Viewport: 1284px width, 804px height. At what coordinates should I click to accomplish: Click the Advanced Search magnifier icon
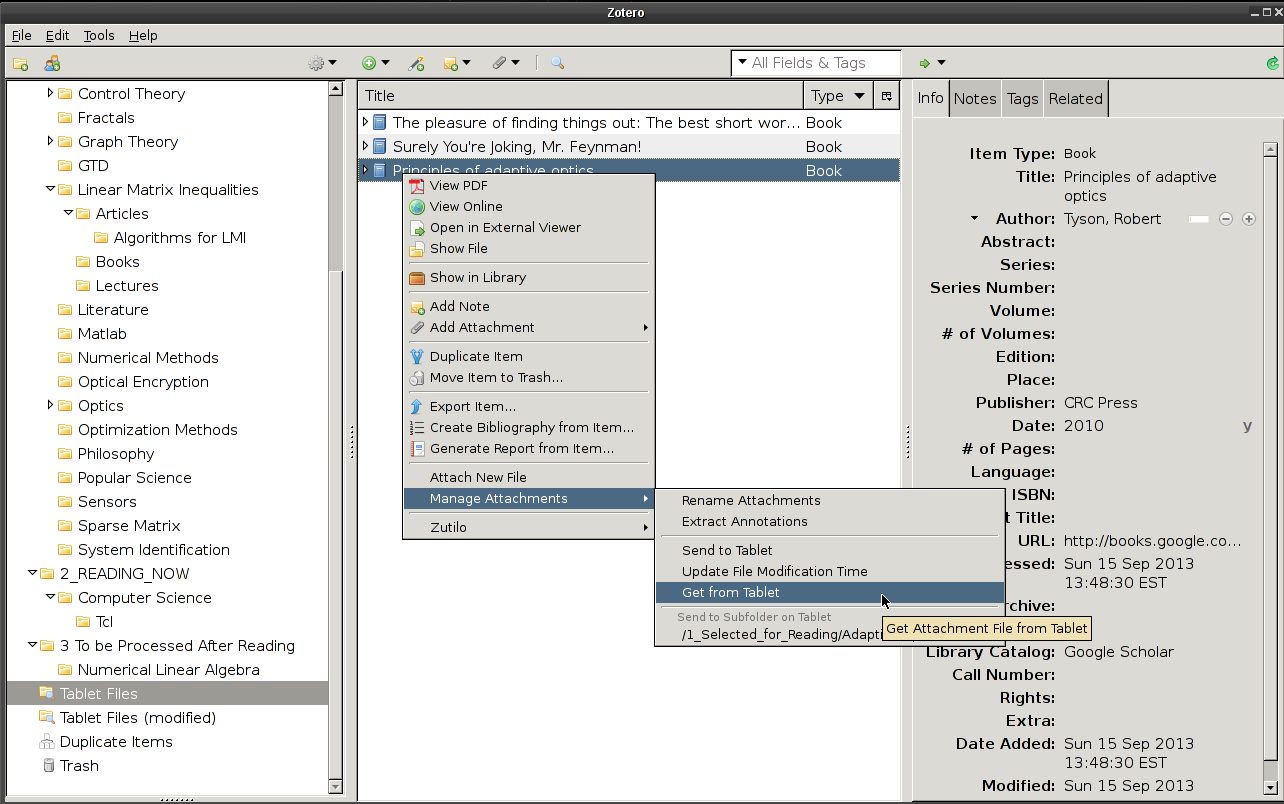pyautogui.click(x=557, y=63)
